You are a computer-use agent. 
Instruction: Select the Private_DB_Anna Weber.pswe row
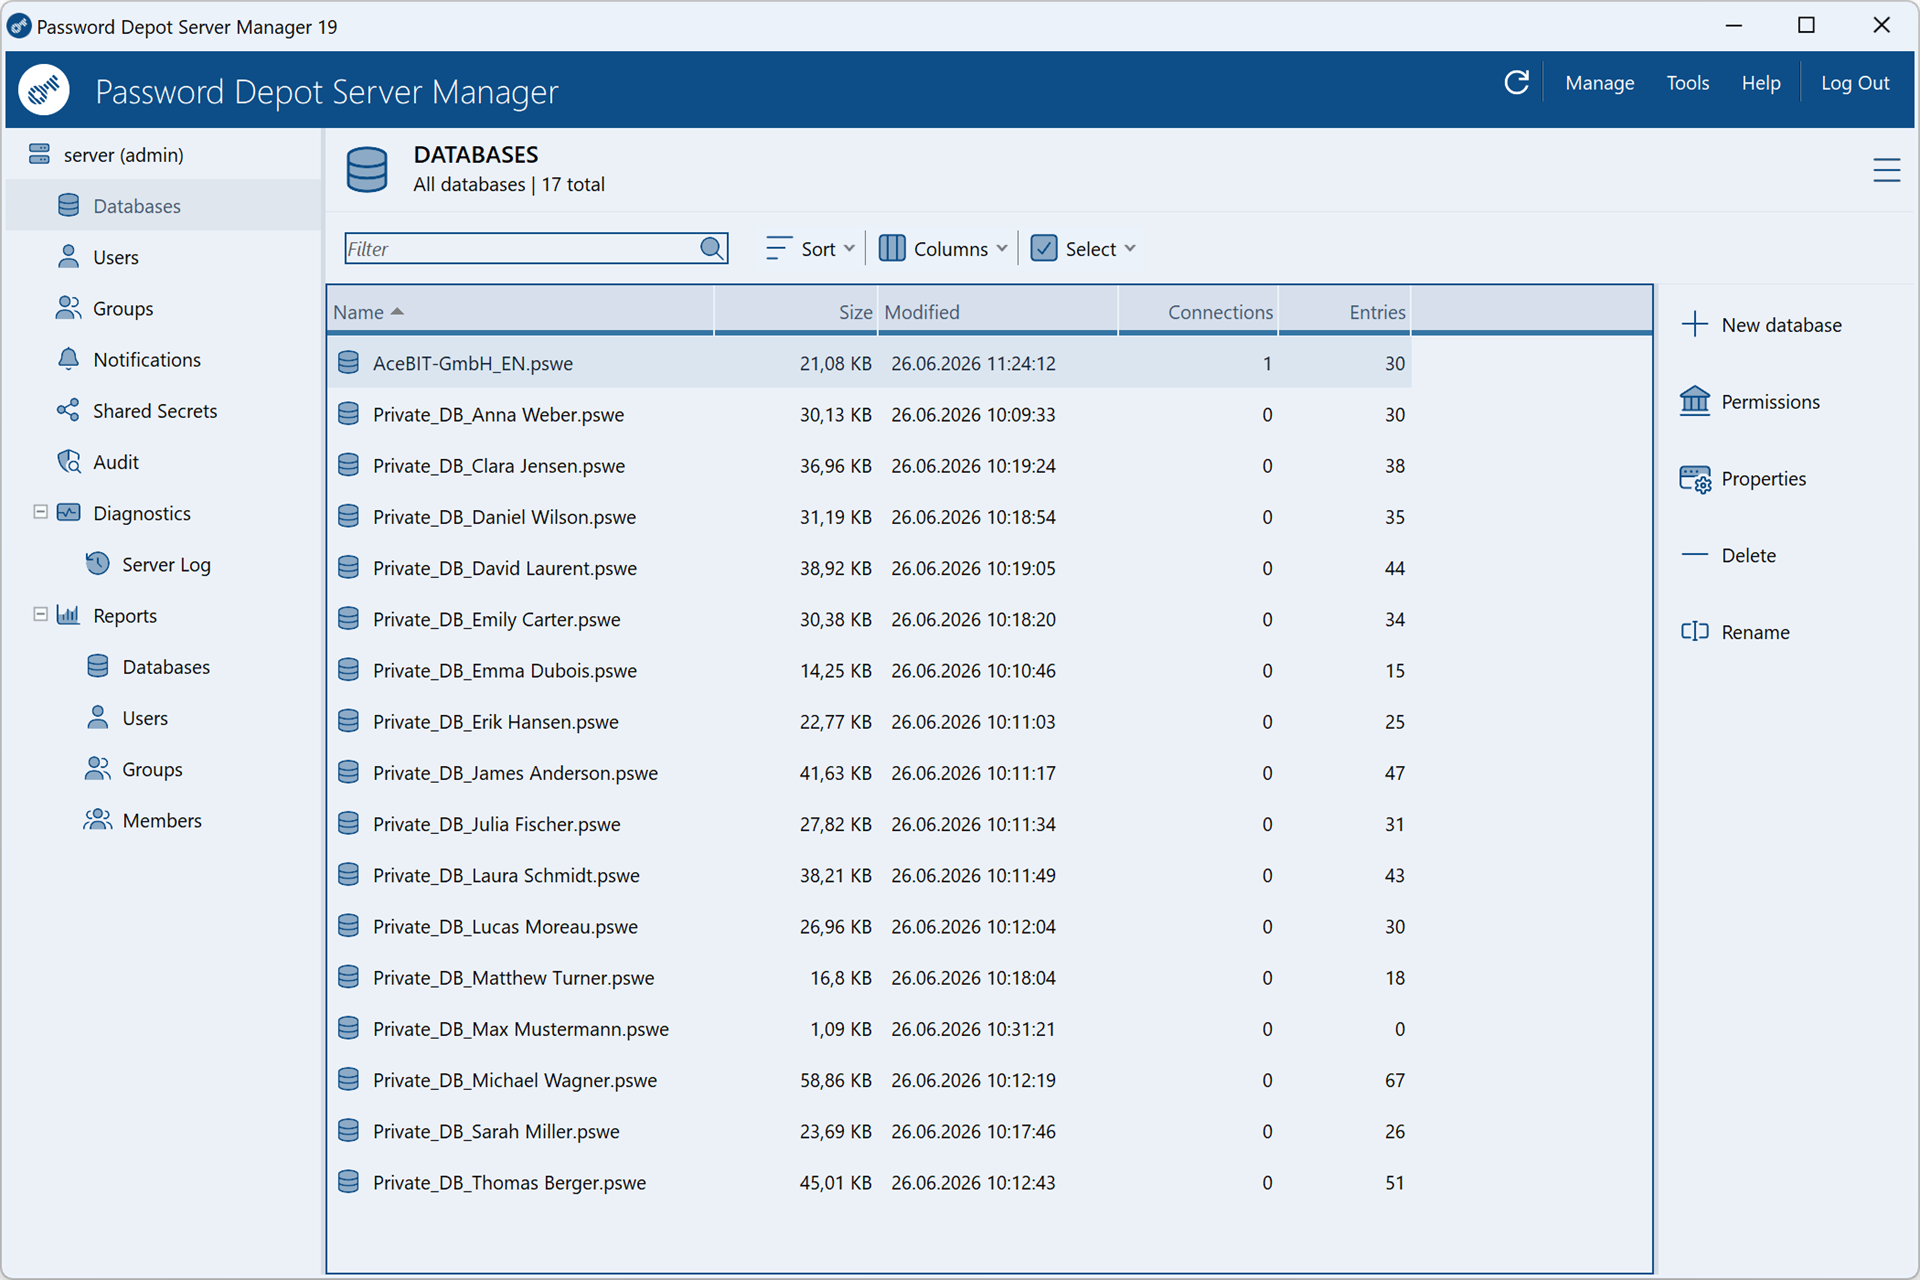pyautogui.click(x=870, y=414)
